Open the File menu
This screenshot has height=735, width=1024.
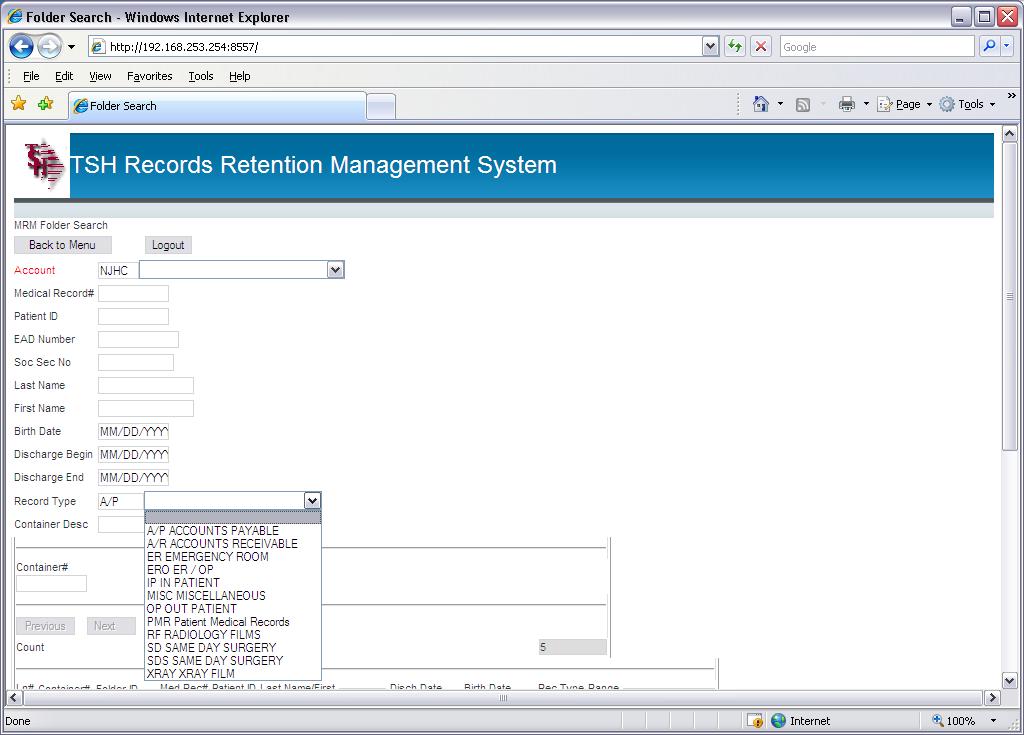31,76
